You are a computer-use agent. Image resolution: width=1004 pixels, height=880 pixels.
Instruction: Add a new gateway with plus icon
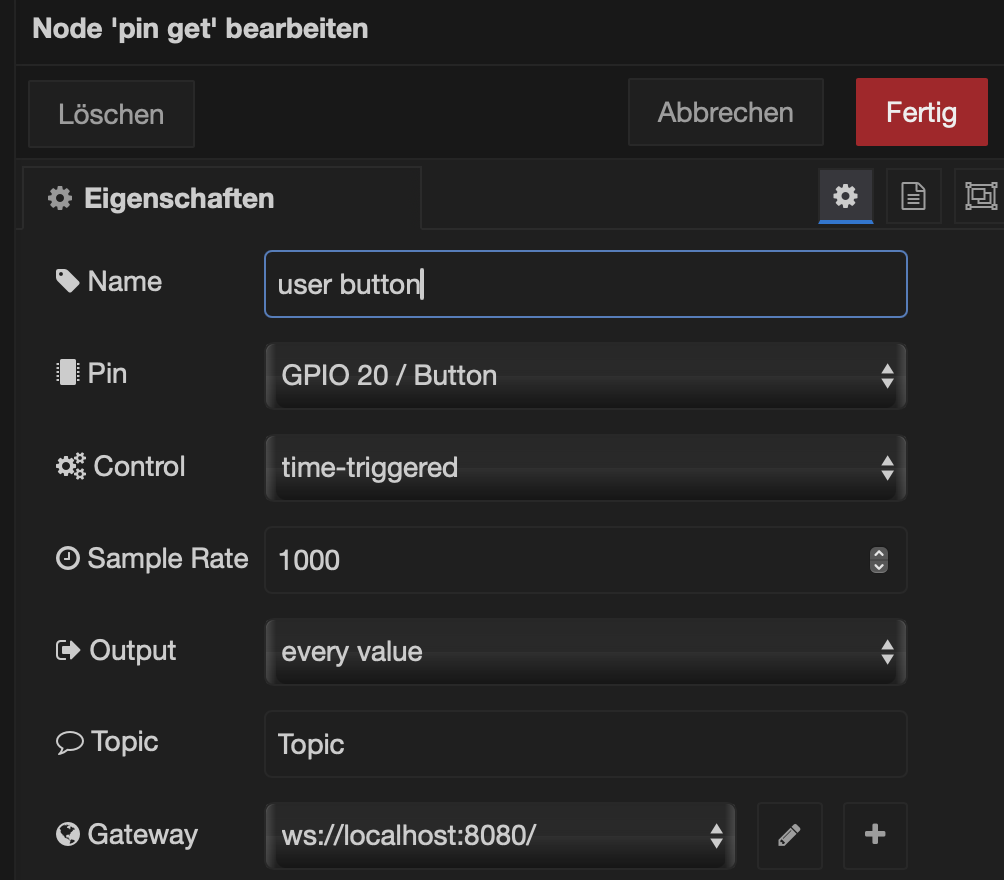(875, 835)
